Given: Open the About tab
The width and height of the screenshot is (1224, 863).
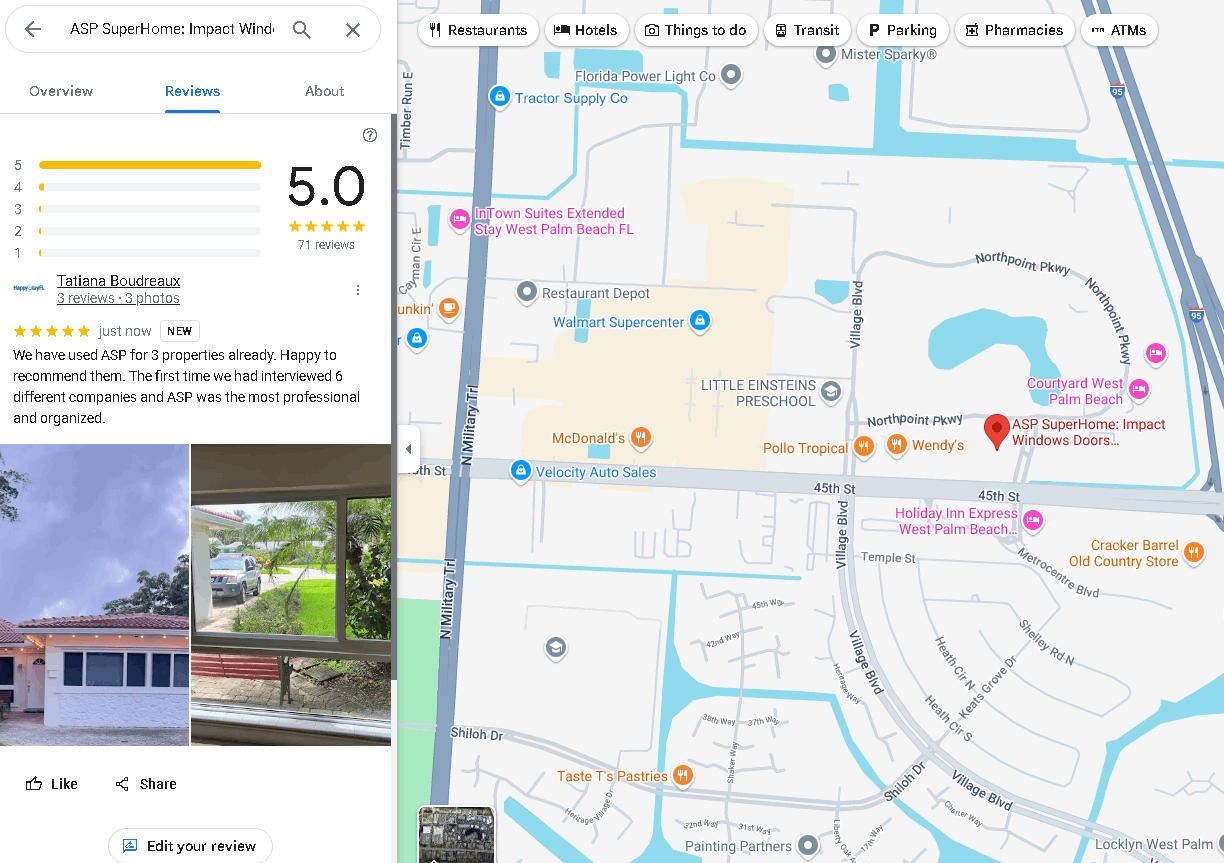Looking at the screenshot, I should (x=325, y=91).
